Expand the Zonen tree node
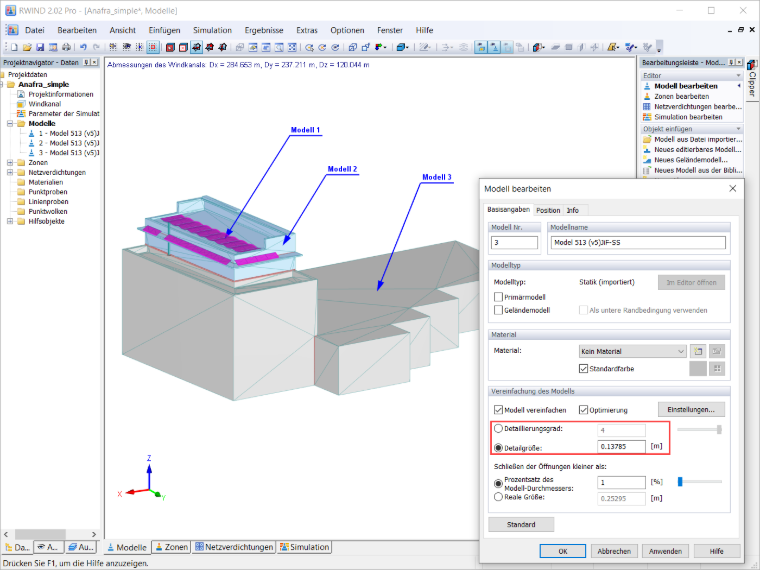Screen dimensions: 760x570 coord(10,162)
